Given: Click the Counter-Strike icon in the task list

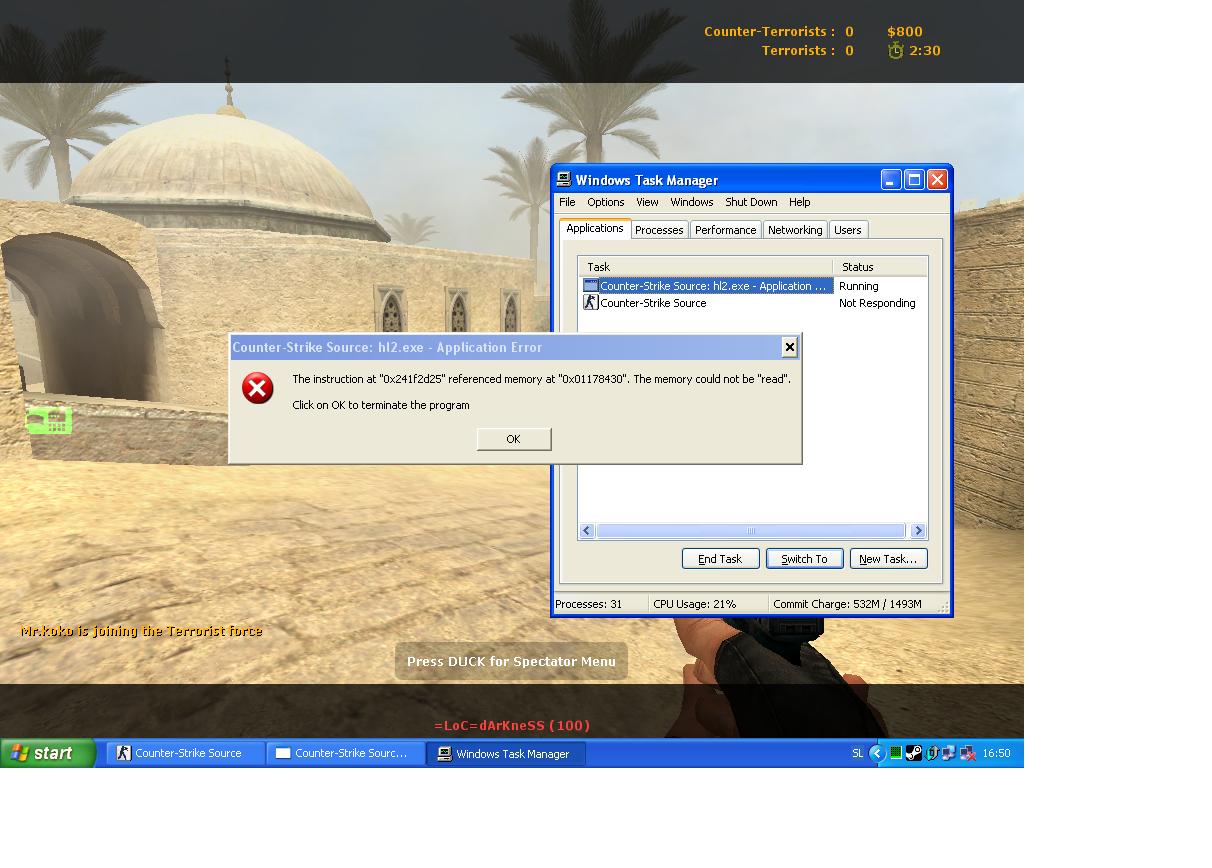Looking at the screenshot, I should coord(590,303).
